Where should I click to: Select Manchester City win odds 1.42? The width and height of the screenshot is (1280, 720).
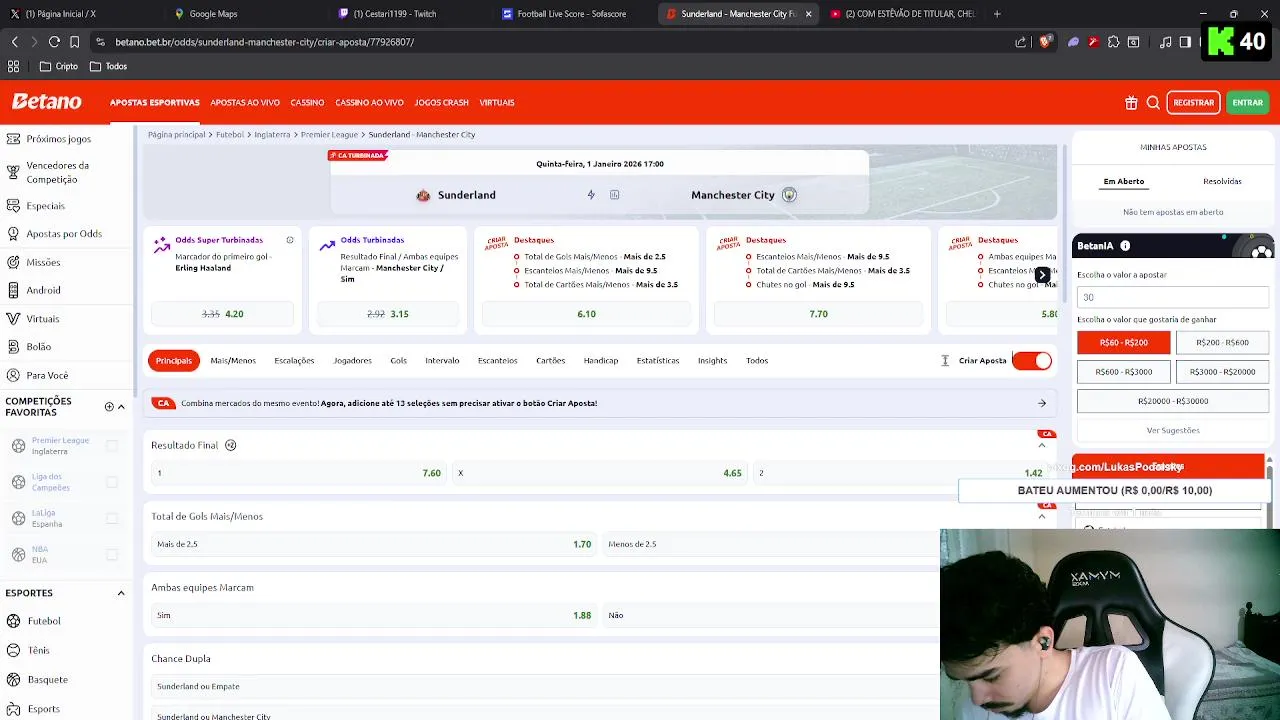pyautogui.click(x=900, y=473)
